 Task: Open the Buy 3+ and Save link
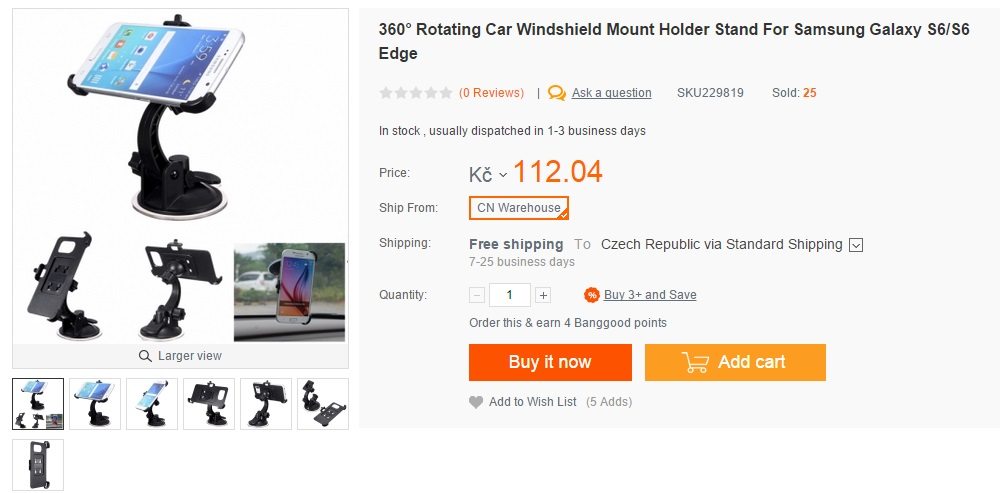point(650,295)
